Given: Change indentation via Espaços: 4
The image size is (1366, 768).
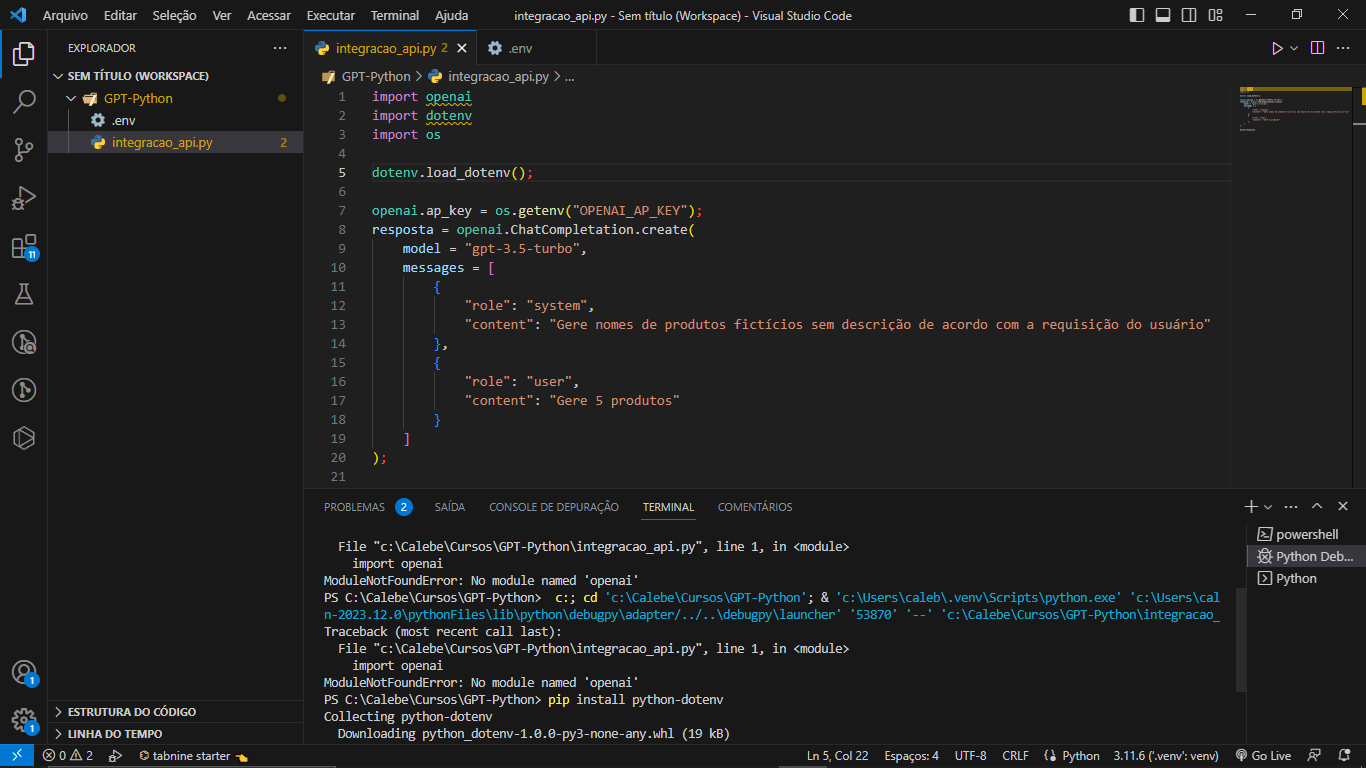Looking at the screenshot, I should [912, 756].
